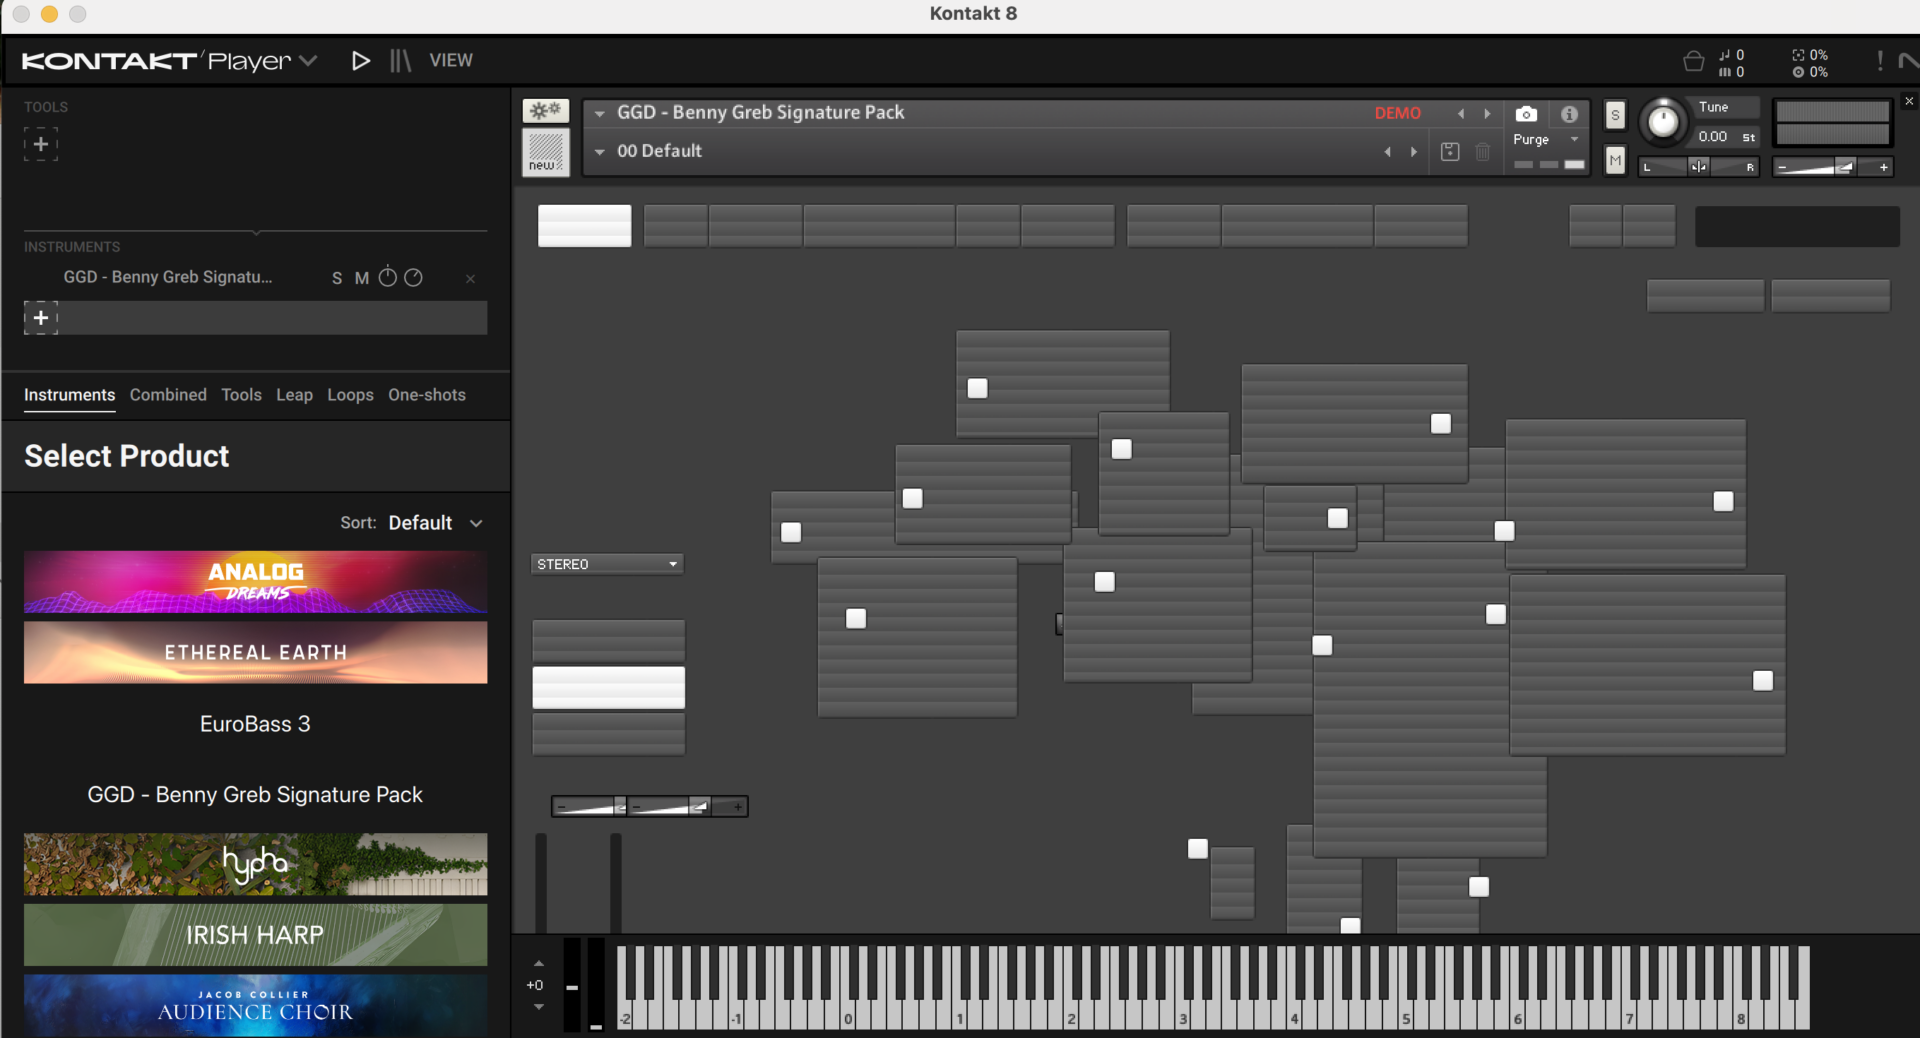Open the Purge dropdown menu
Image resolution: width=1920 pixels, height=1038 pixels.
click(1545, 140)
